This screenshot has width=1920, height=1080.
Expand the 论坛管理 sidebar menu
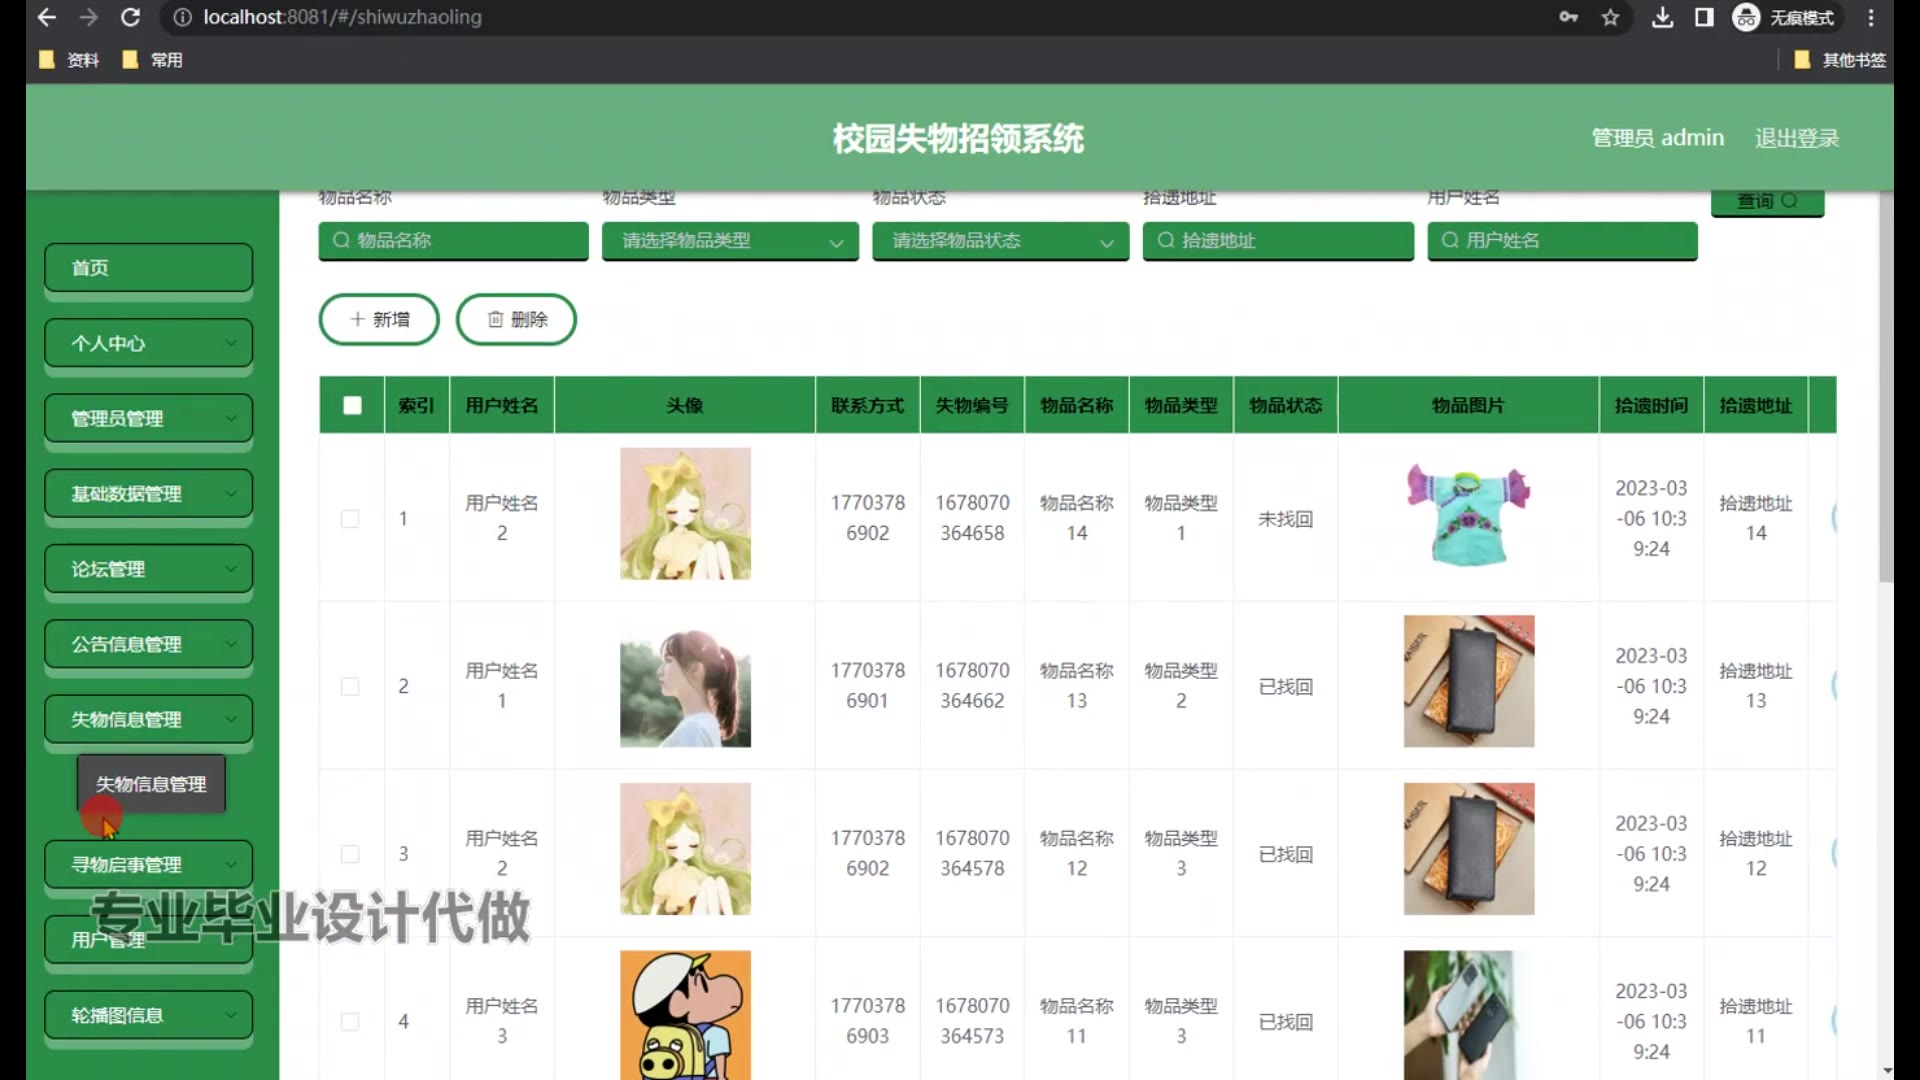[148, 569]
